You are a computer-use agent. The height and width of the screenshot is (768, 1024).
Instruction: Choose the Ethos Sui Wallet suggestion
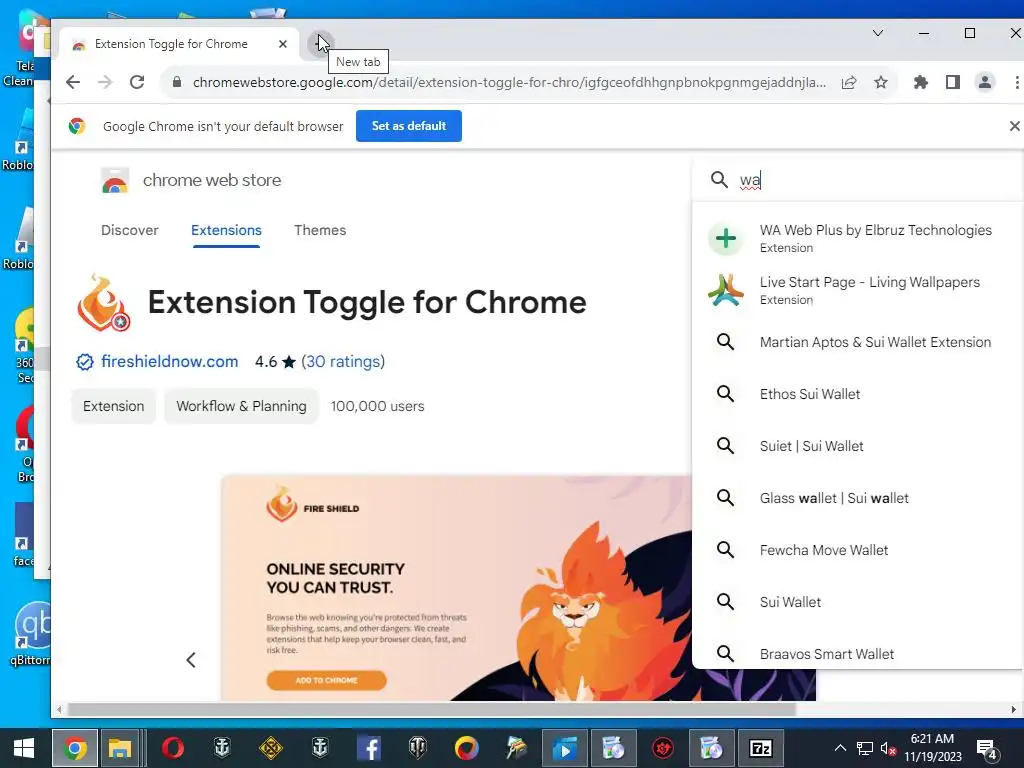[858, 394]
